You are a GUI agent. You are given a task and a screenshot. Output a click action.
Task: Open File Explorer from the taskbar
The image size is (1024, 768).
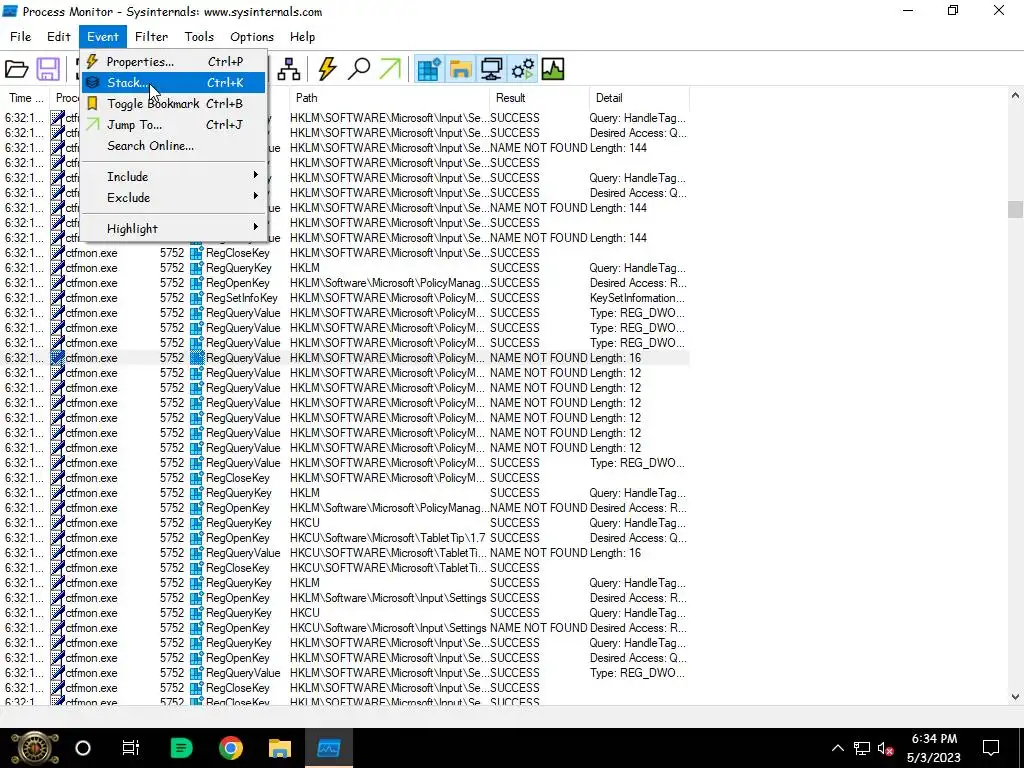(x=280, y=748)
